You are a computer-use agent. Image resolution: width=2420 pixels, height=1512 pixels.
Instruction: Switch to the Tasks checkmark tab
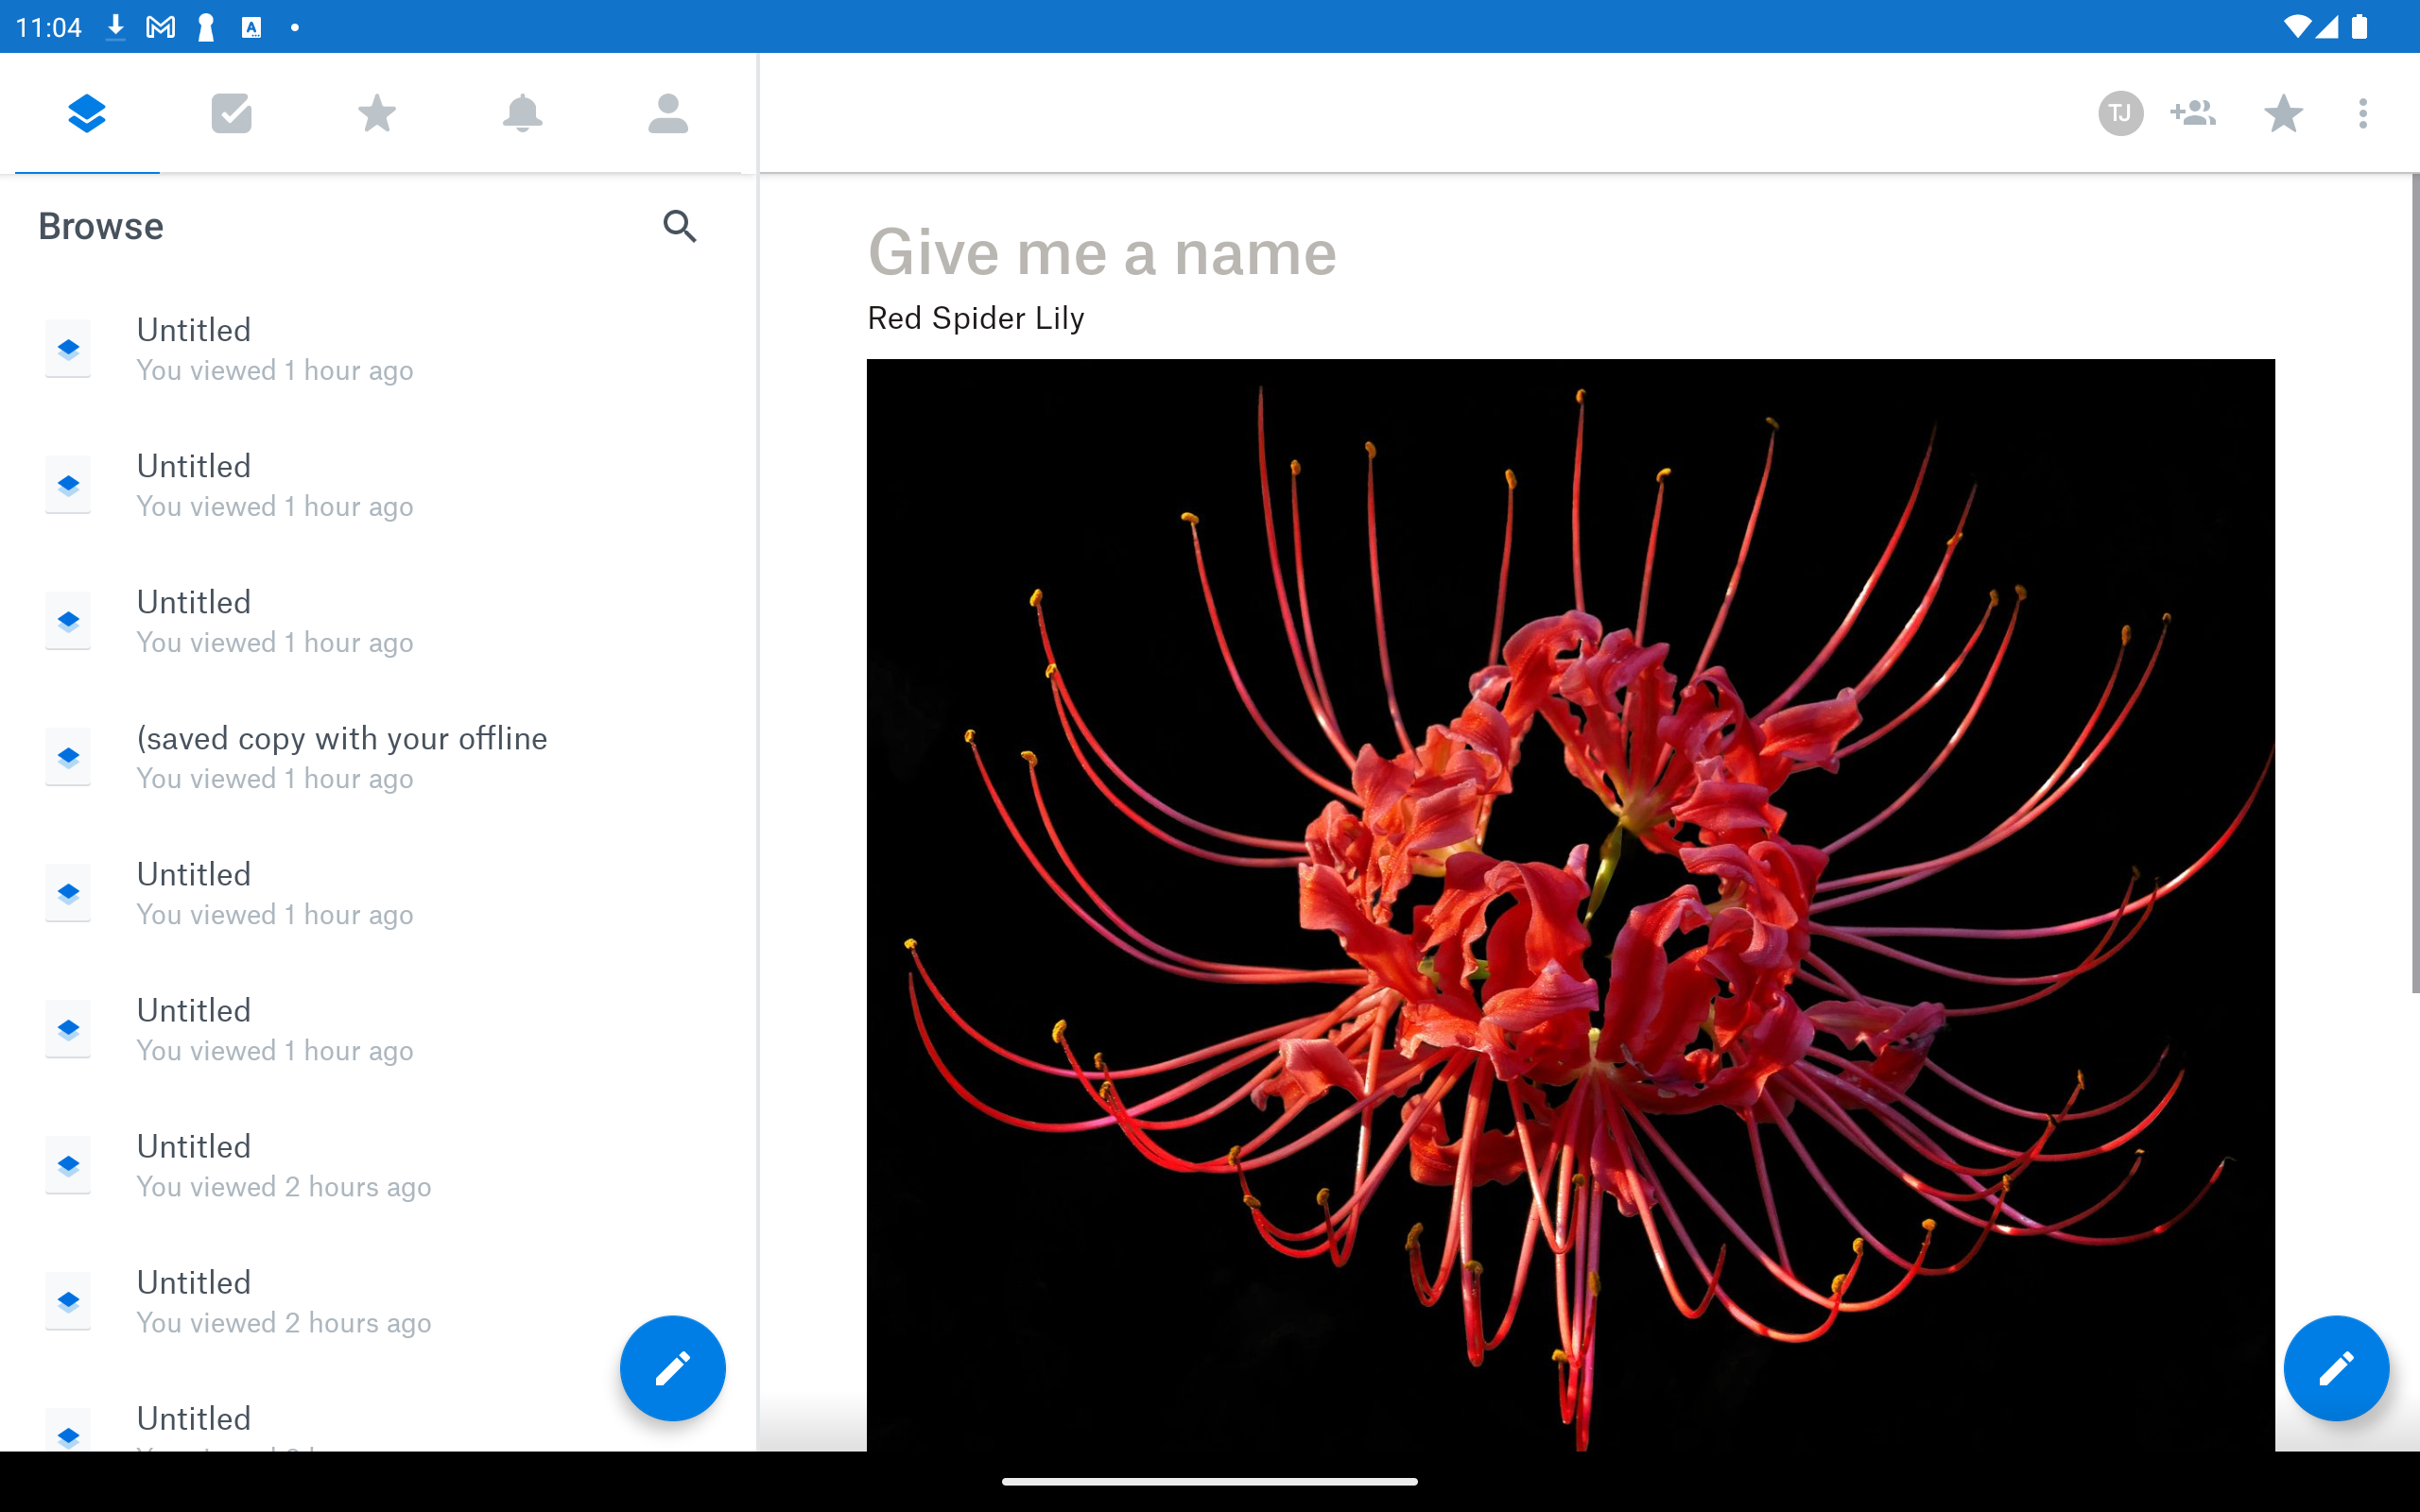[232, 113]
